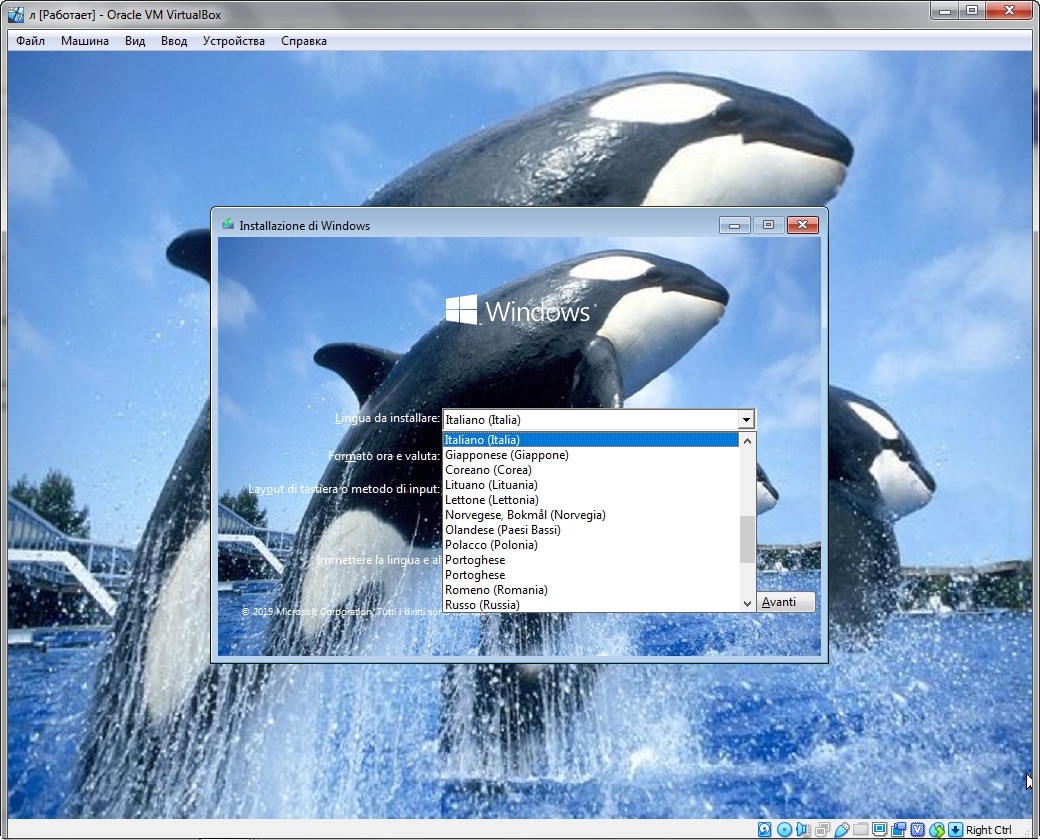Open the Устройства menu
Viewport: 1040px width, 840px height.
[x=233, y=41]
